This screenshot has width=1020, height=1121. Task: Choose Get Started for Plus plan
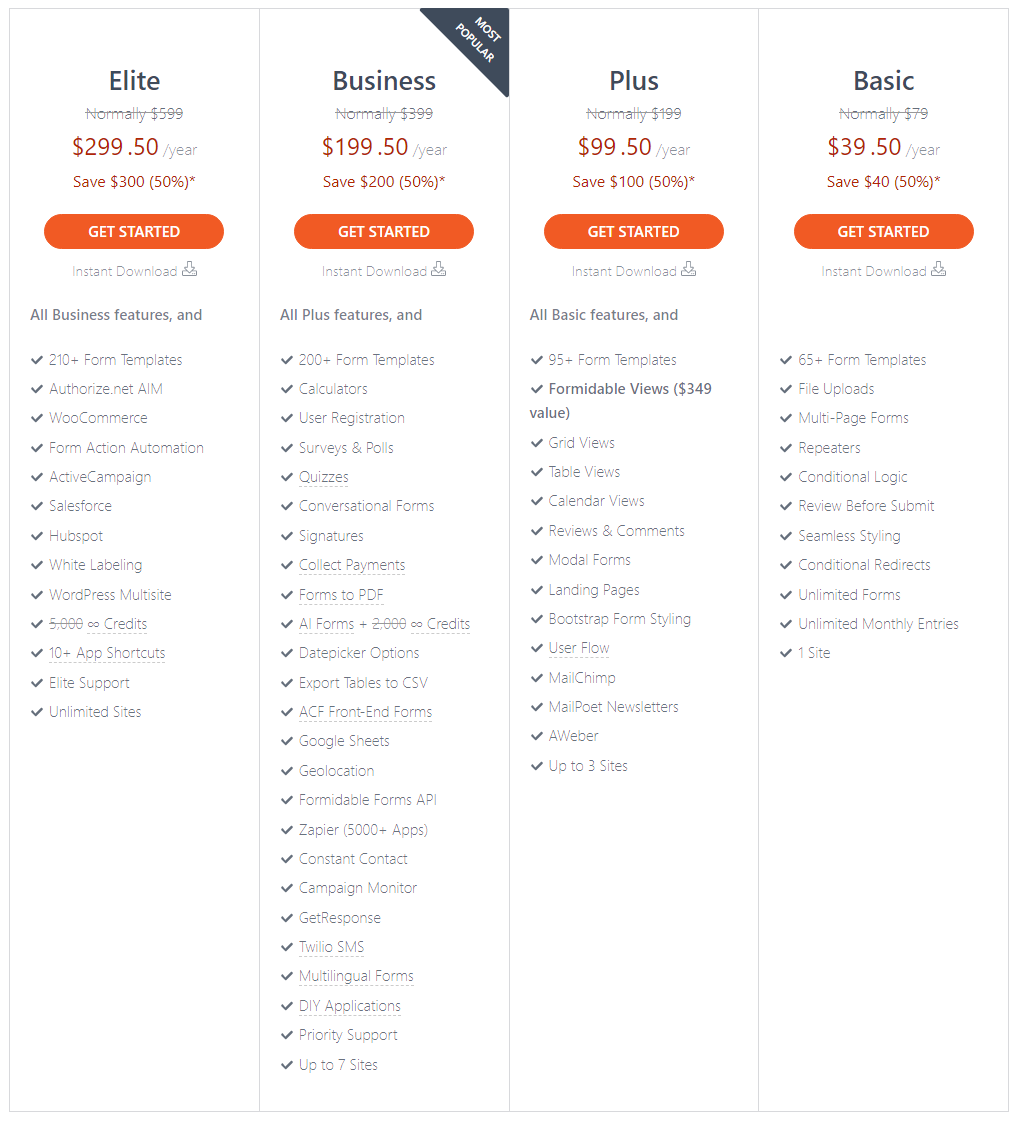click(x=634, y=231)
